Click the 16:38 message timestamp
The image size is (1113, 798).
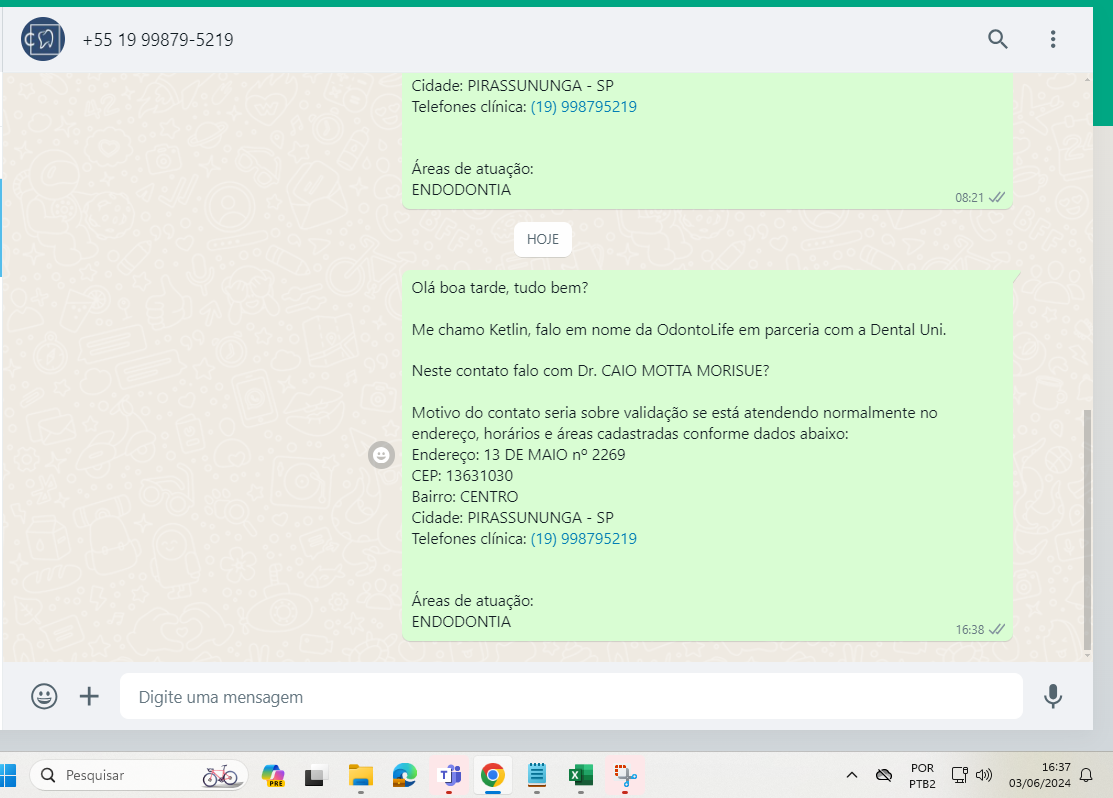tap(970, 630)
